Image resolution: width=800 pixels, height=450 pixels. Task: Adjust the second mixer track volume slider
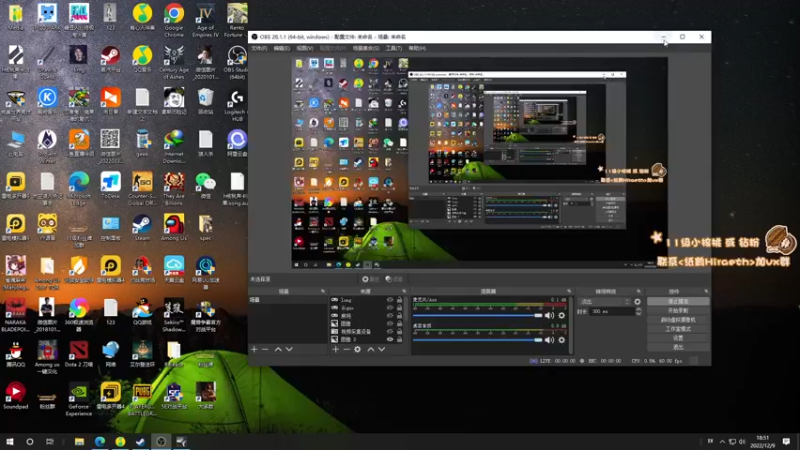pos(478,340)
